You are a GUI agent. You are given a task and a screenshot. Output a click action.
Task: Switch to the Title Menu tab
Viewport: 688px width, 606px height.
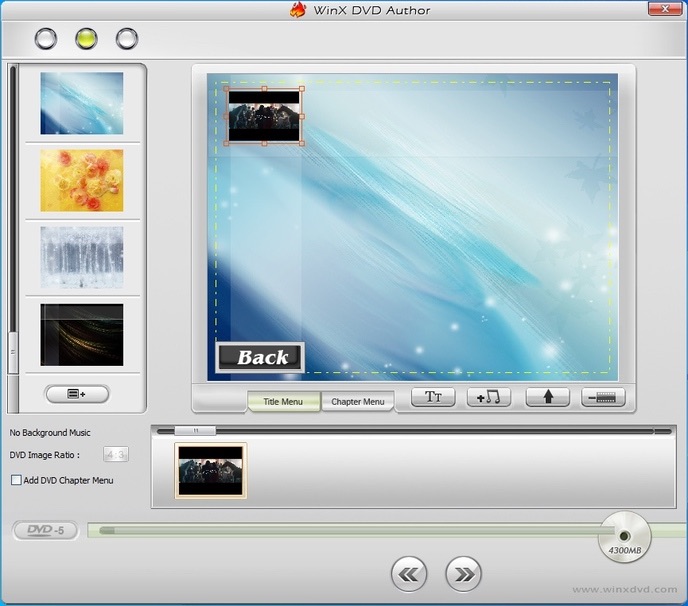coord(283,402)
